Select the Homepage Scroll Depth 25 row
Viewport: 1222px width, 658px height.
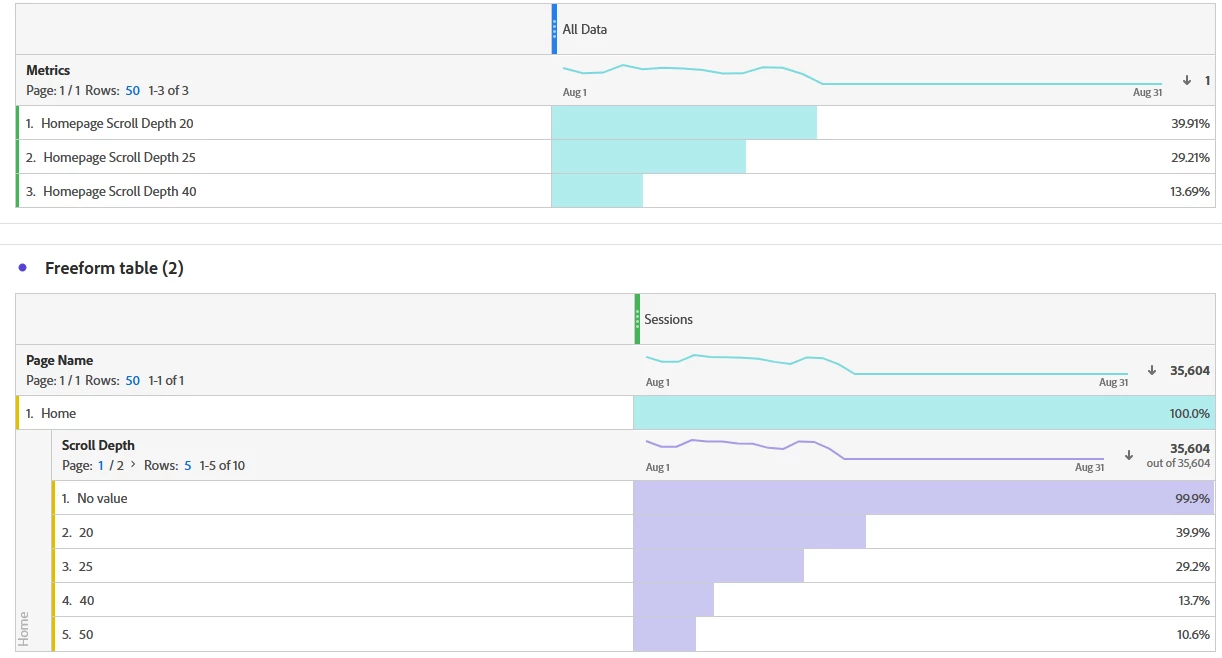pos(616,157)
